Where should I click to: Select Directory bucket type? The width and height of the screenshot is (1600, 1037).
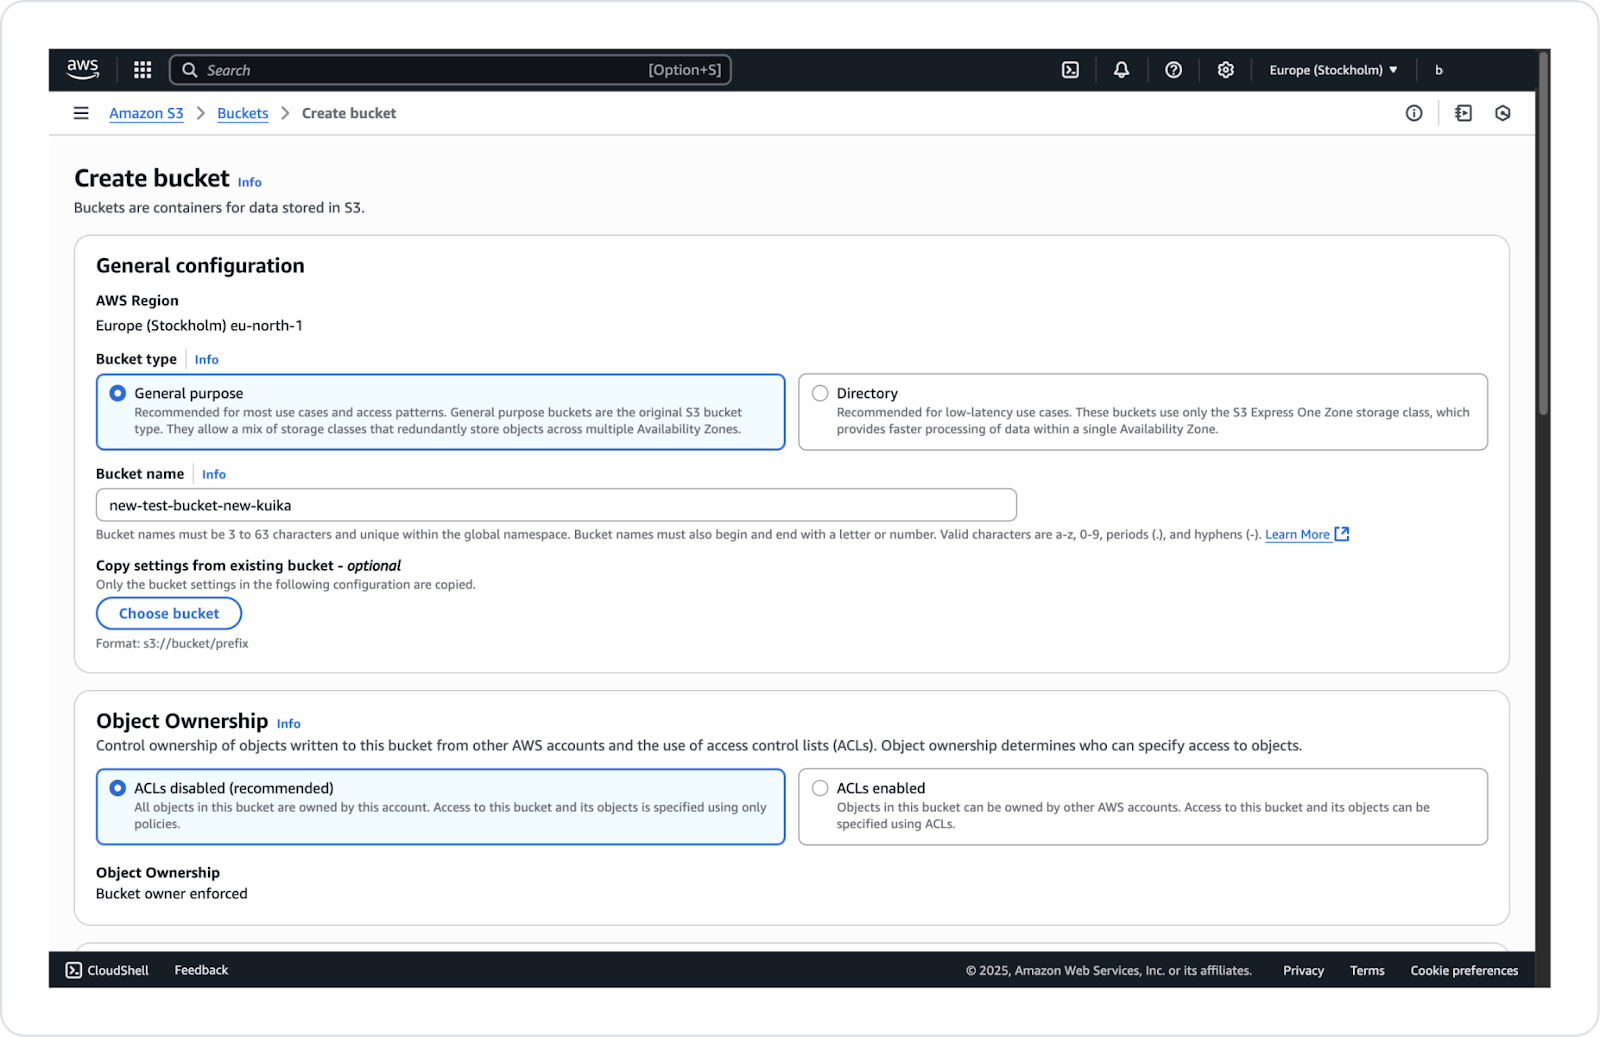[x=1143, y=412]
